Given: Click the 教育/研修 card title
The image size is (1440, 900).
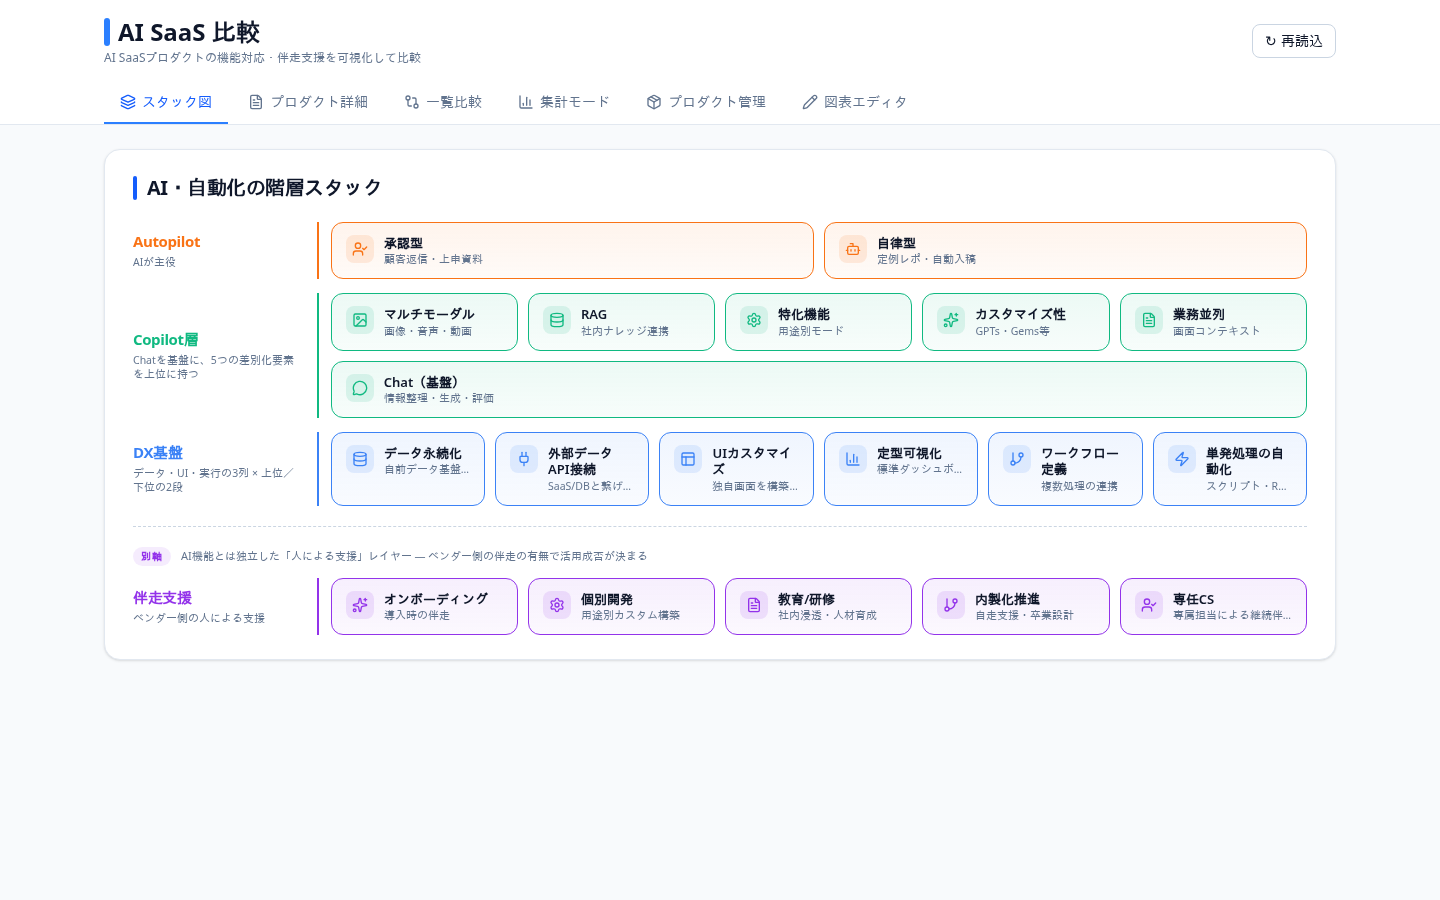Looking at the screenshot, I should (806, 599).
